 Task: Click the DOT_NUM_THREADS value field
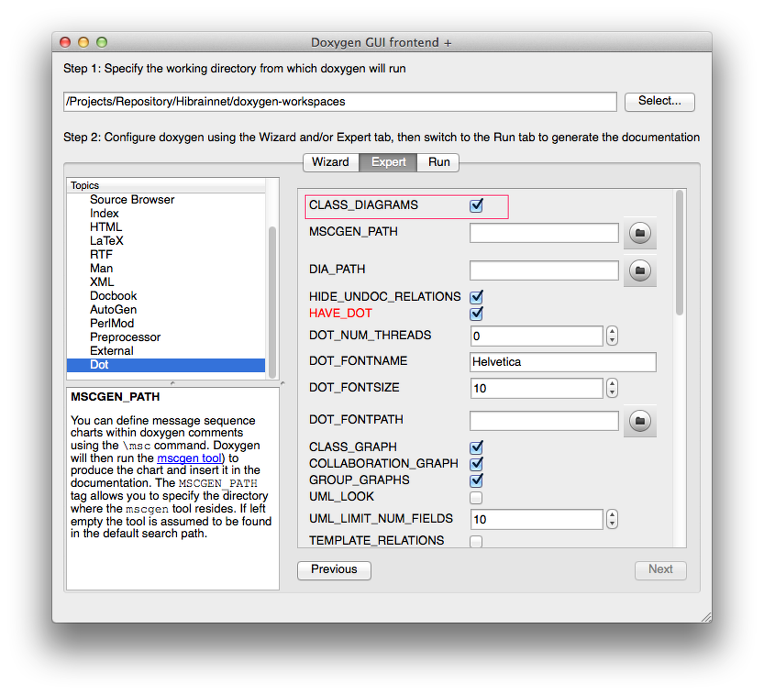(536, 336)
